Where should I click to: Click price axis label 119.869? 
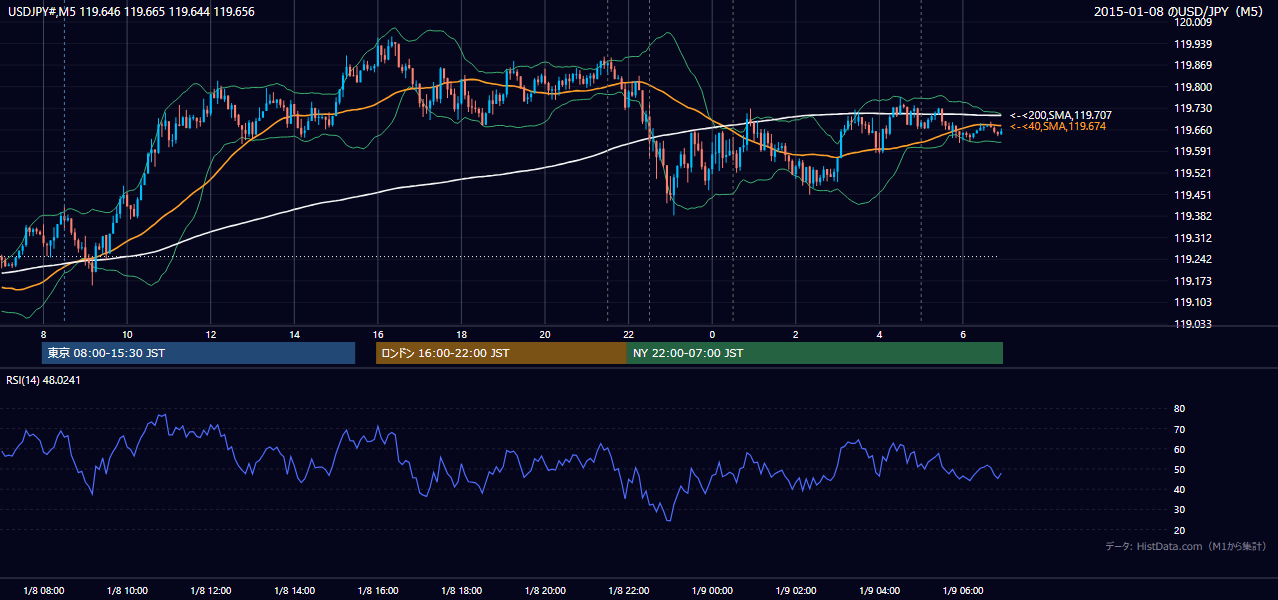(x=1193, y=65)
